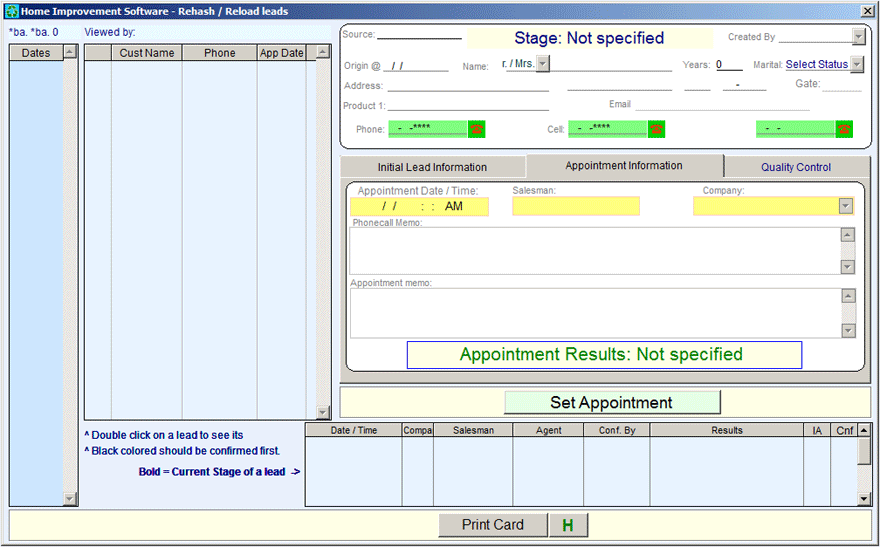Viewport: 880px width, 547px height.
Task: Click the application icon in title bar
Action: (11, 11)
